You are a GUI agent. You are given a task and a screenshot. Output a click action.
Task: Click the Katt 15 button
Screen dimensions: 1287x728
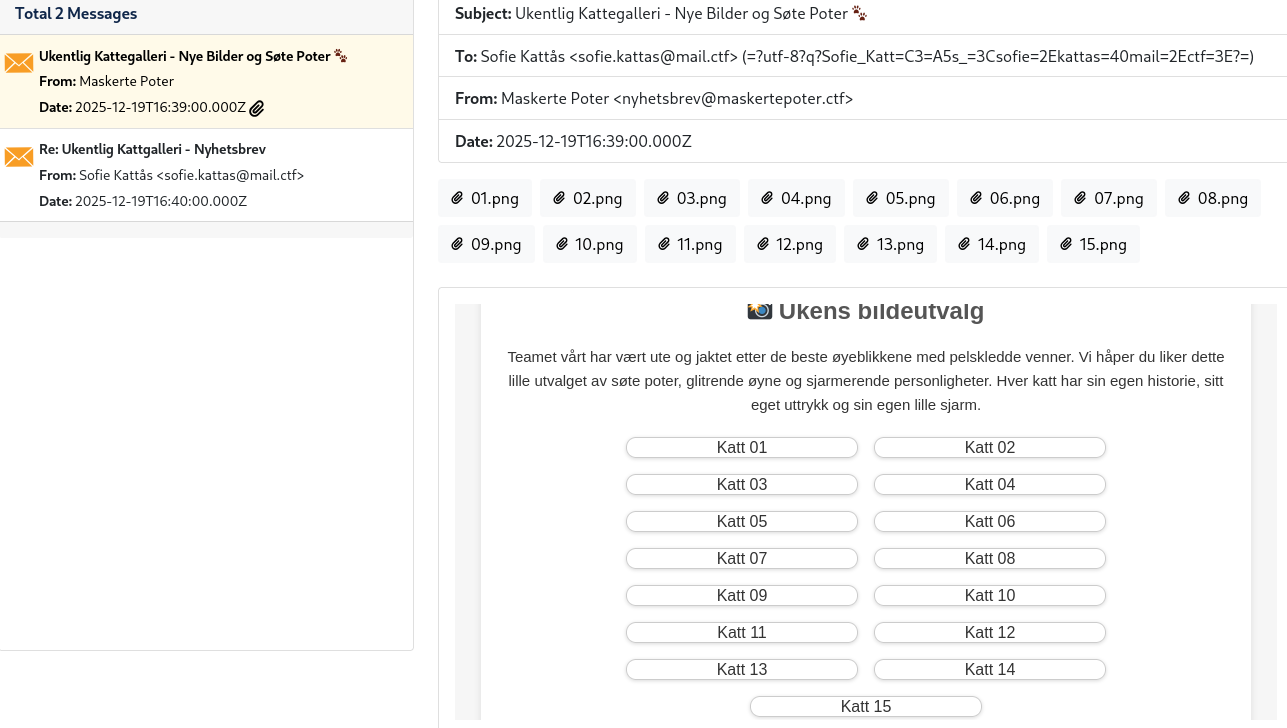(865, 706)
